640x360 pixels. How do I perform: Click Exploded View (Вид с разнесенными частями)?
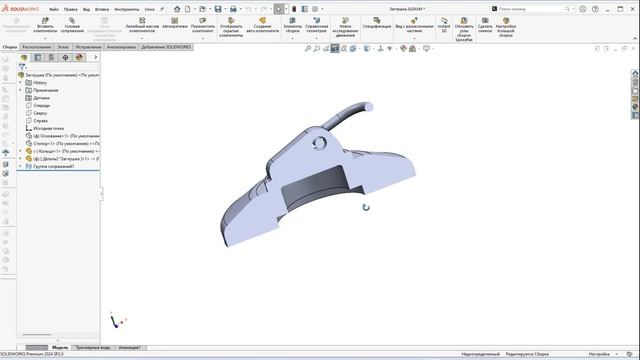(x=414, y=25)
